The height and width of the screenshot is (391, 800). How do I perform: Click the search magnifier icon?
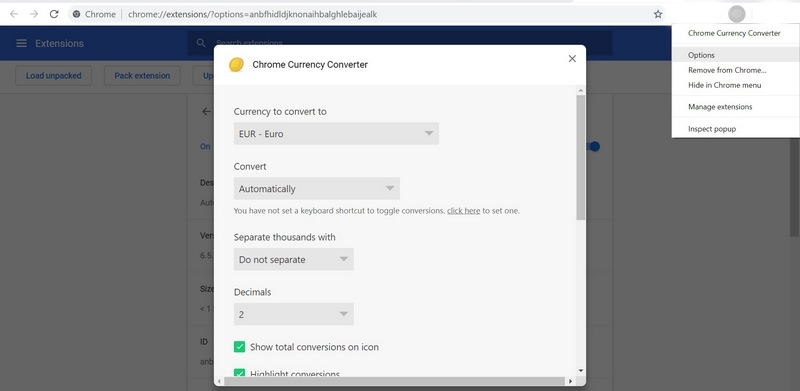point(202,43)
